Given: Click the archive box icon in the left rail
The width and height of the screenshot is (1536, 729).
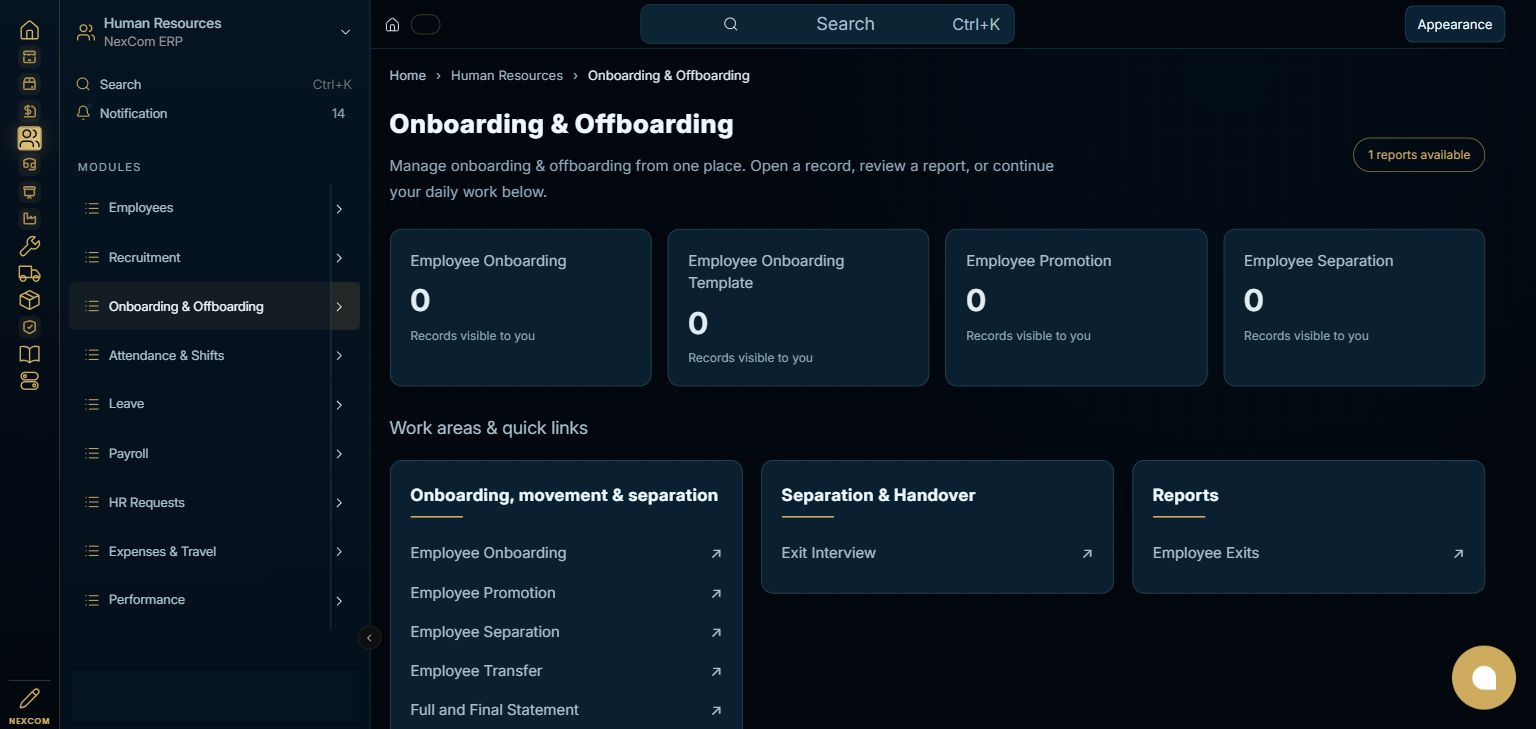Looking at the screenshot, I should pos(30,57).
